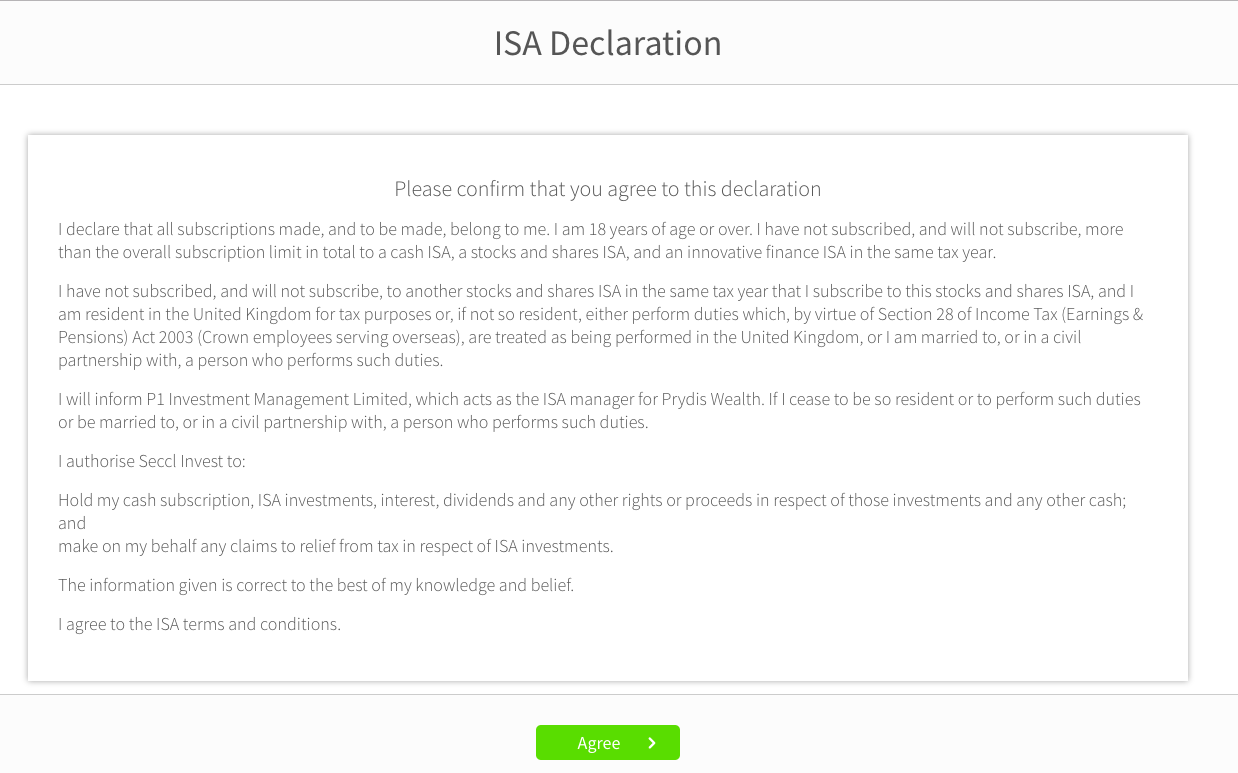Click the text about holding cash subscriptions and dividends
The height and width of the screenshot is (773, 1238).
click(592, 499)
